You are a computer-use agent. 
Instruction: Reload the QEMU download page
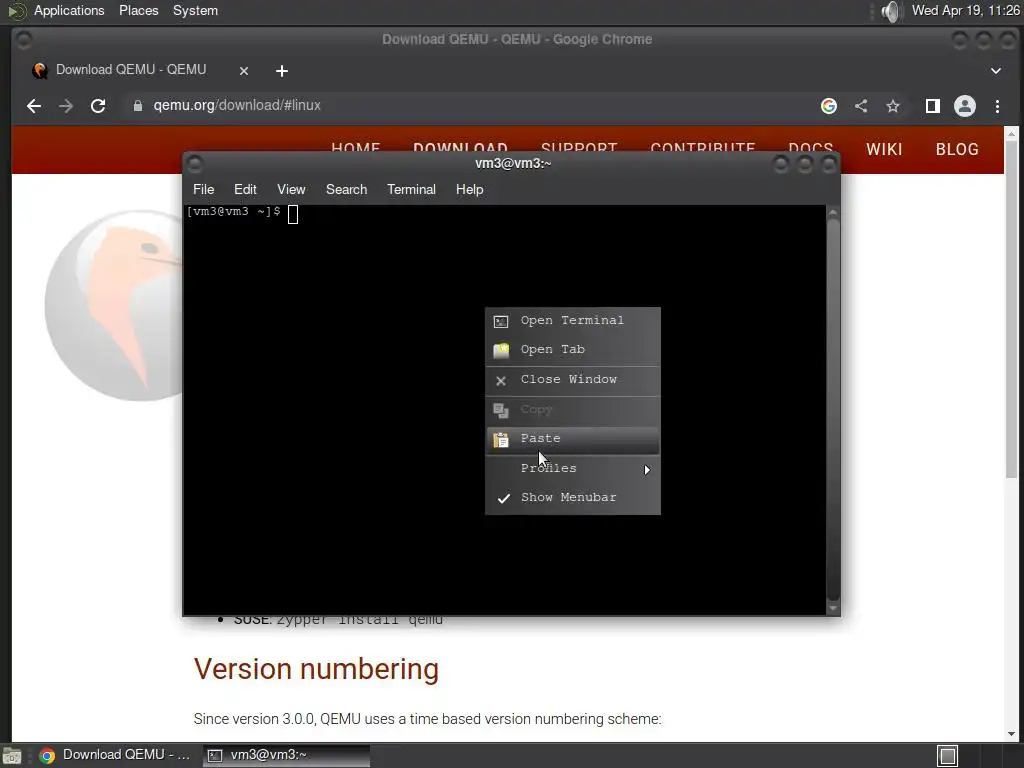(98, 106)
